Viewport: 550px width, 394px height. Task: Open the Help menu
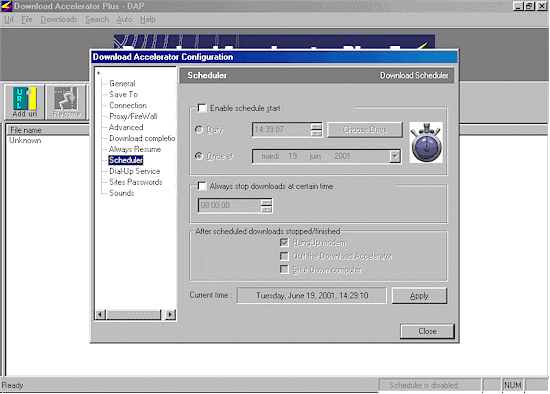pos(148,20)
